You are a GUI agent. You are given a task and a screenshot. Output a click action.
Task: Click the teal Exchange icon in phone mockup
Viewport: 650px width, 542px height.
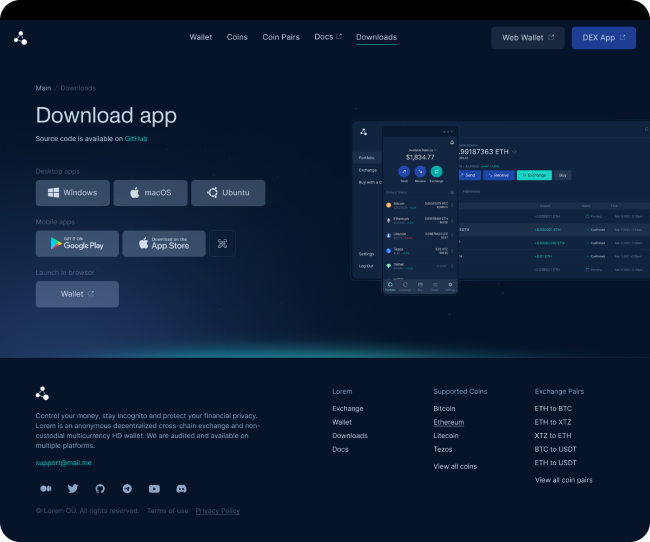click(x=436, y=171)
